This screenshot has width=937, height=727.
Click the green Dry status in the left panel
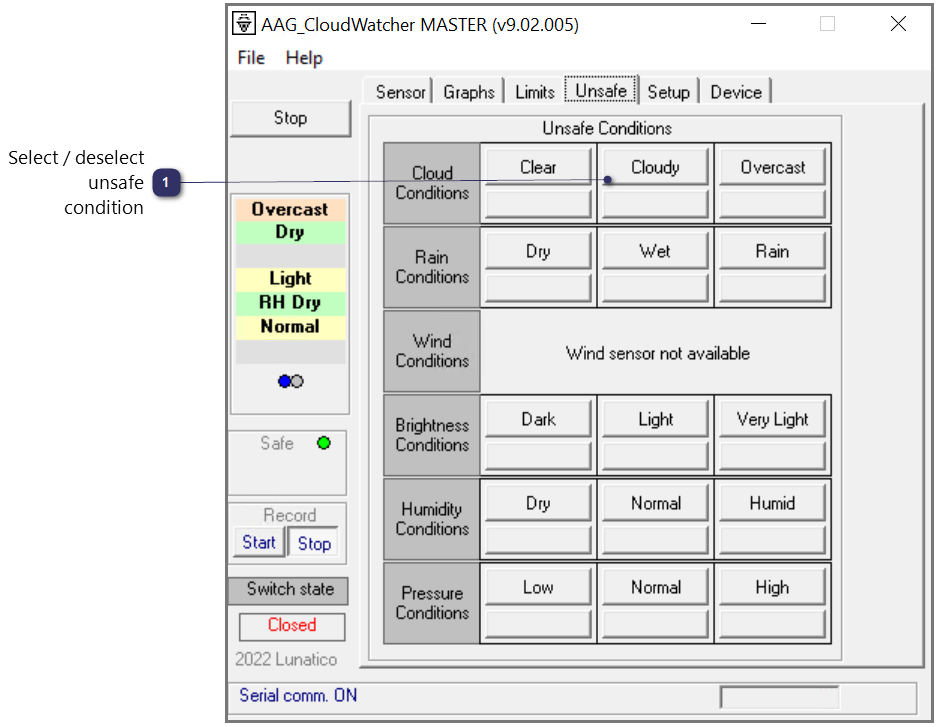click(290, 232)
